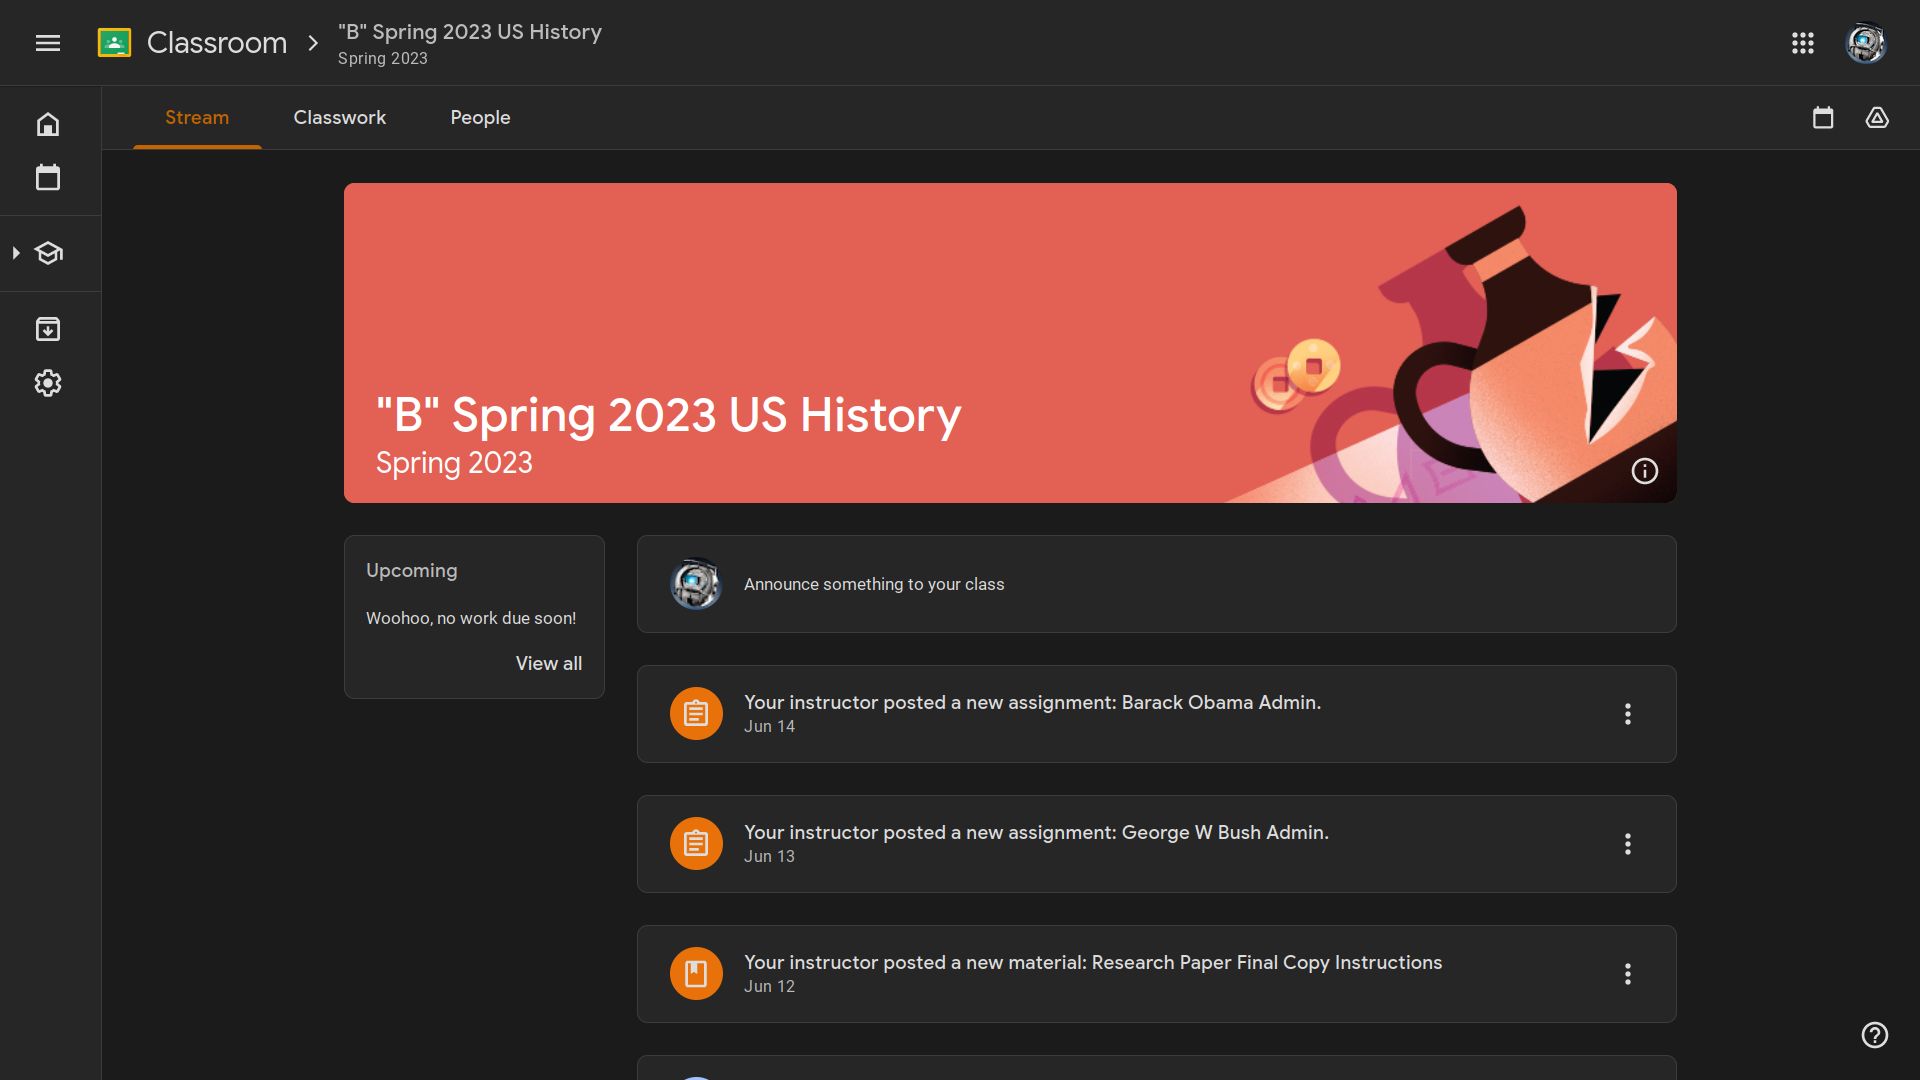Click View all upcoming work link
Image resolution: width=1920 pixels, height=1080 pixels.
point(549,663)
